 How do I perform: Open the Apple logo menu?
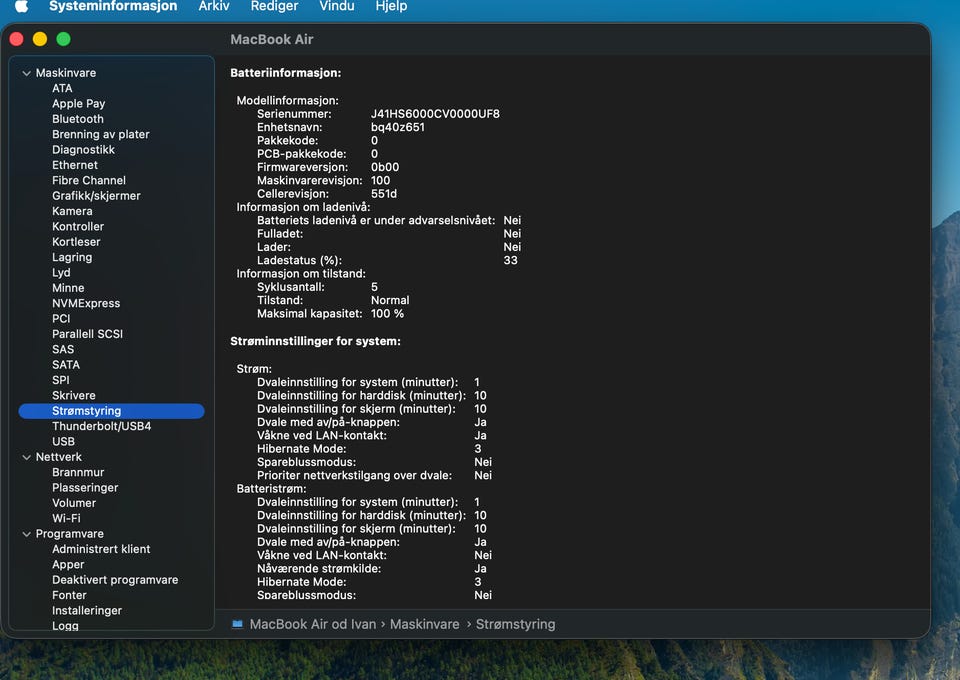21,6
